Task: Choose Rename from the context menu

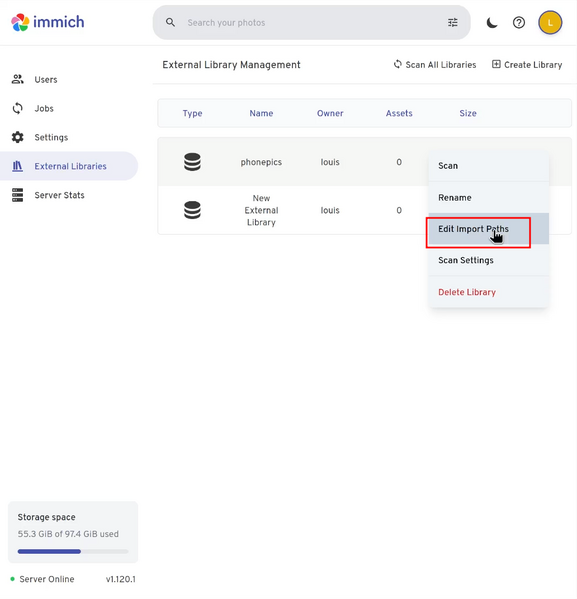Action: point(489,198)
